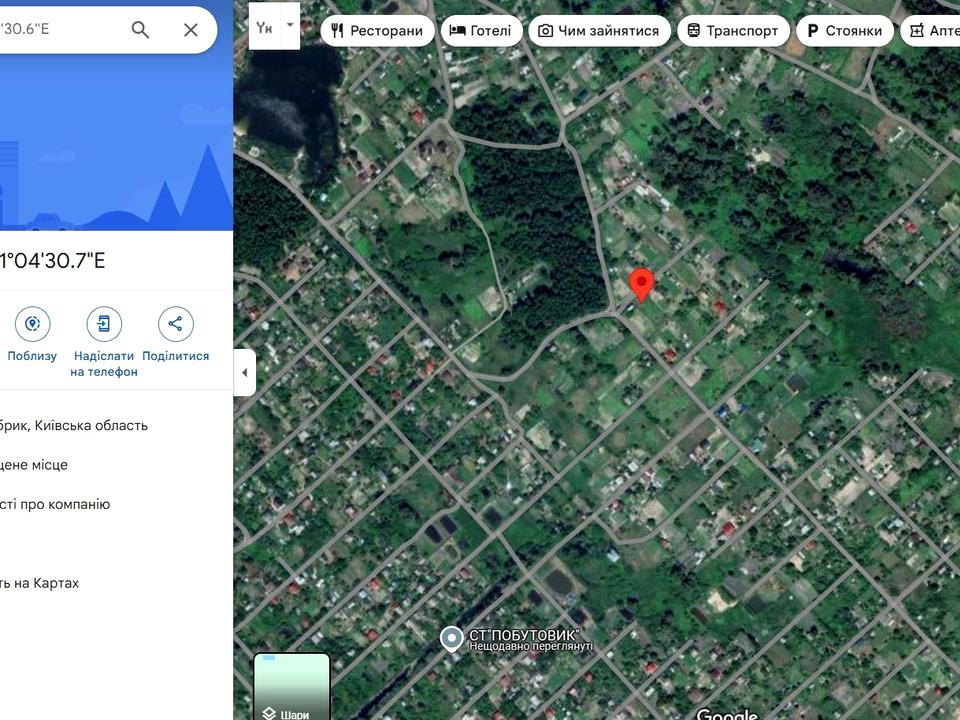Click the СТ ПОБУТОВИК place marker
Image resolution: width=960 pixels, height=720 pixels.
click(x=452, y=638)
